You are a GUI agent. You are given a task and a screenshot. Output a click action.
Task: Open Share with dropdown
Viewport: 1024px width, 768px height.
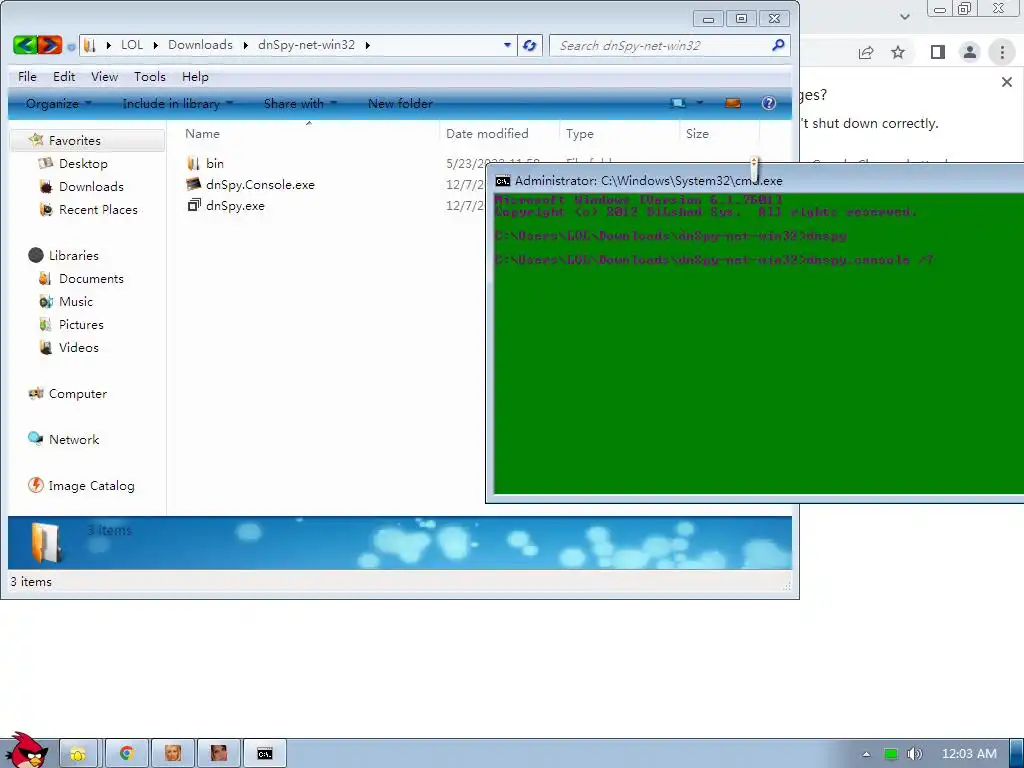click(300, 104)
